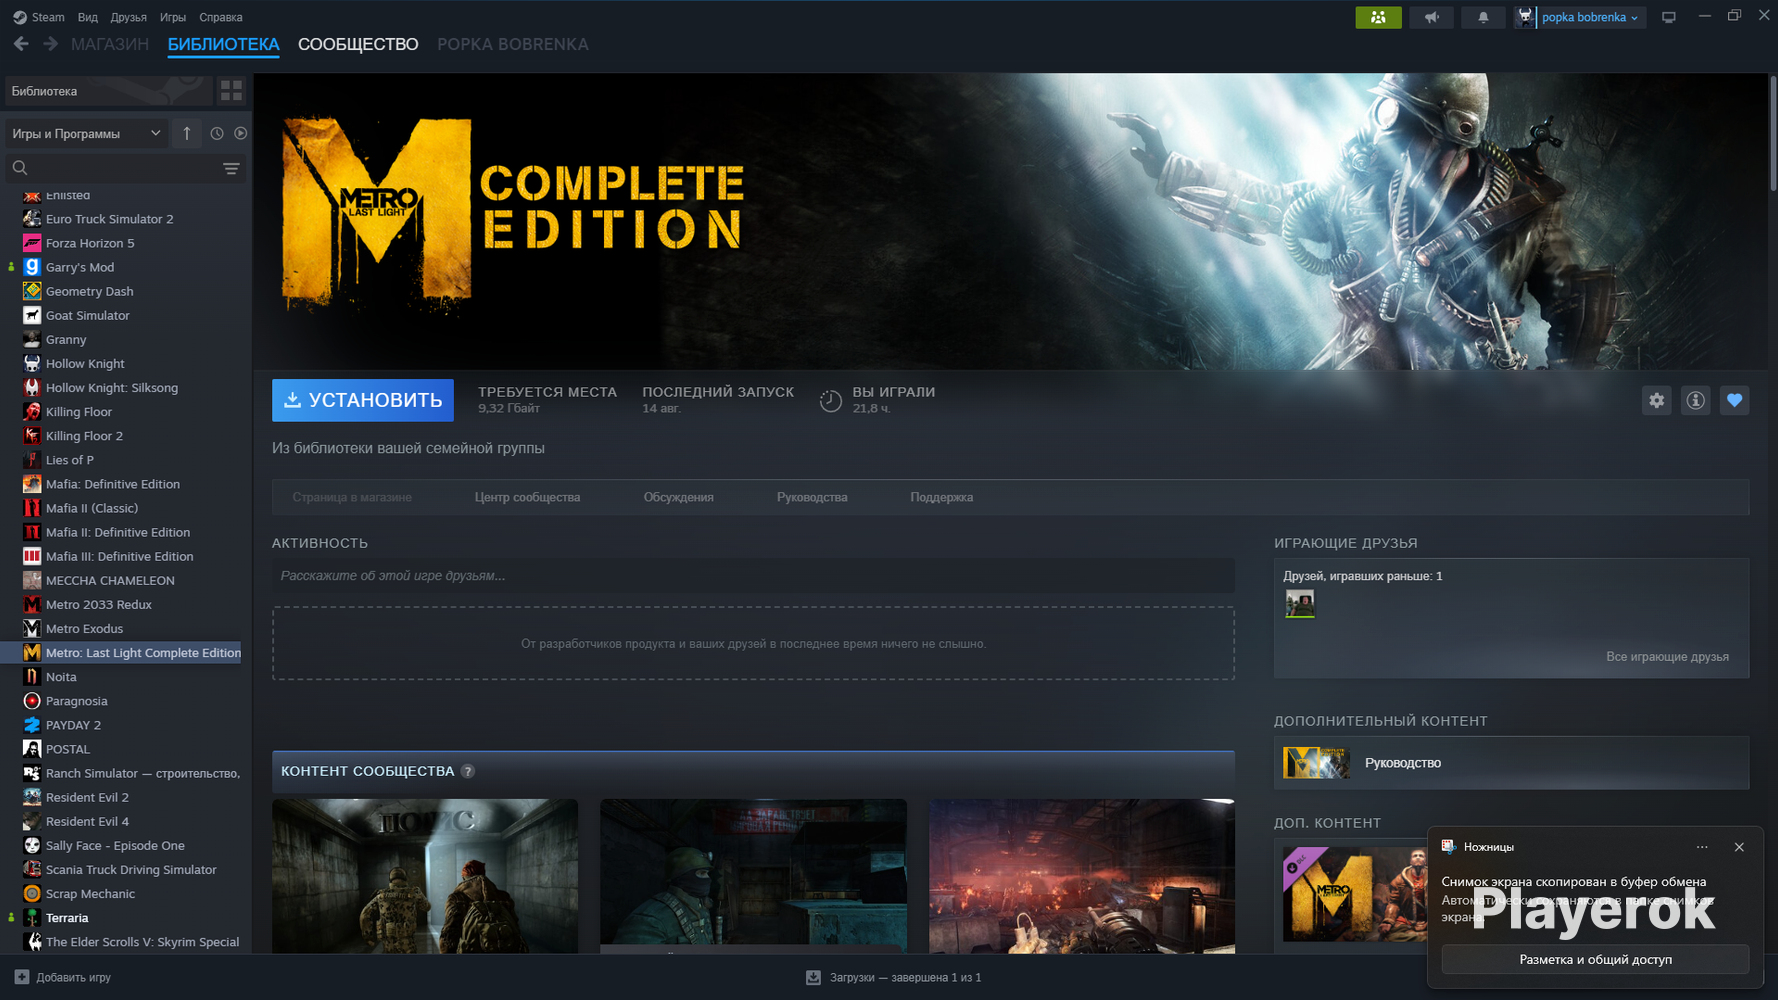Click the Noita game icon
This screenshot has height=1000, width=1778.
(32, 677)
